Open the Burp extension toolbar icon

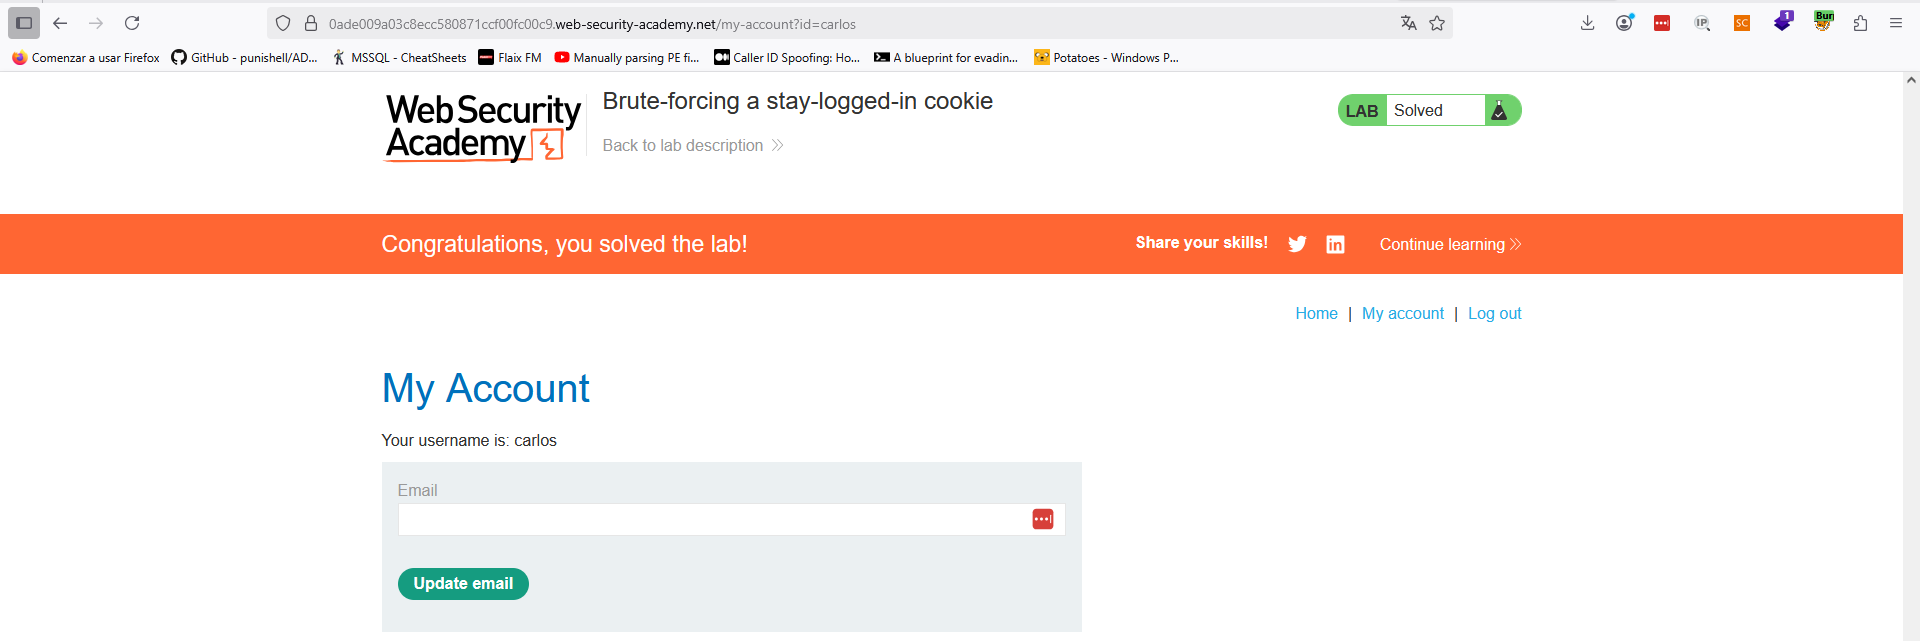pos(1824,21)
